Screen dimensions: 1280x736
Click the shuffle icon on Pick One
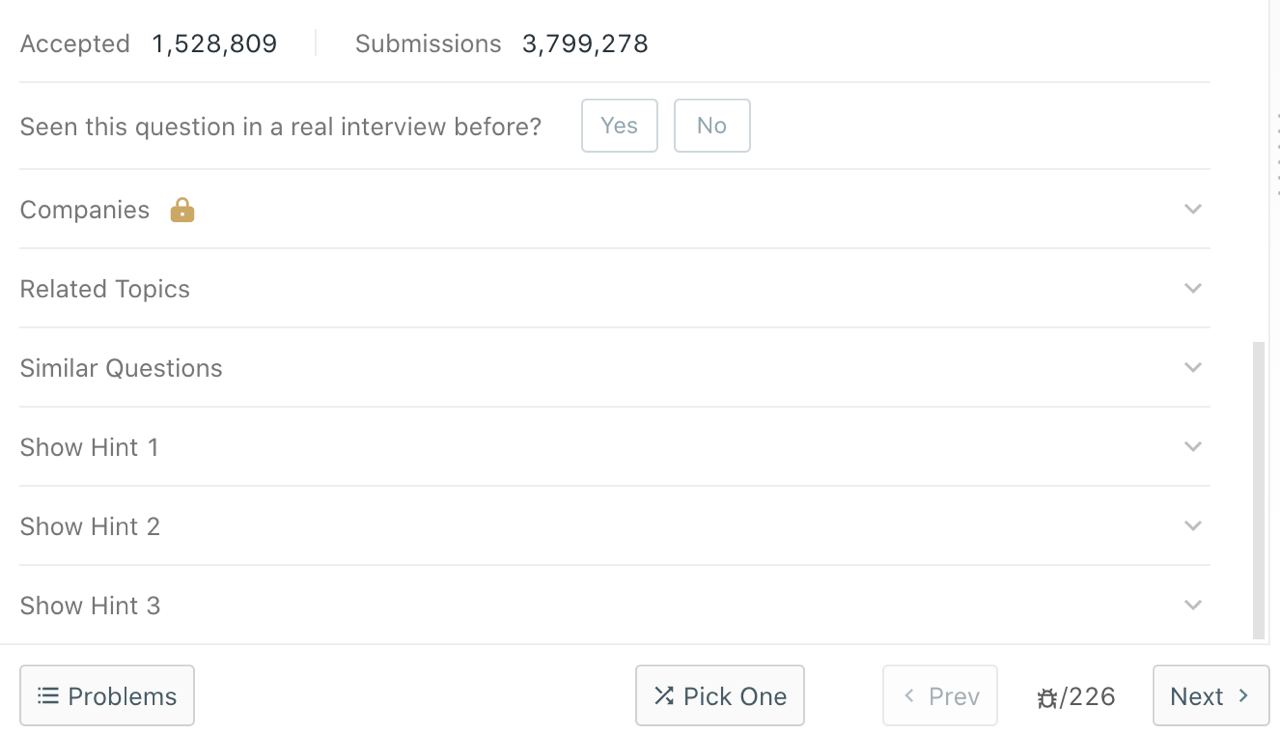664,696
